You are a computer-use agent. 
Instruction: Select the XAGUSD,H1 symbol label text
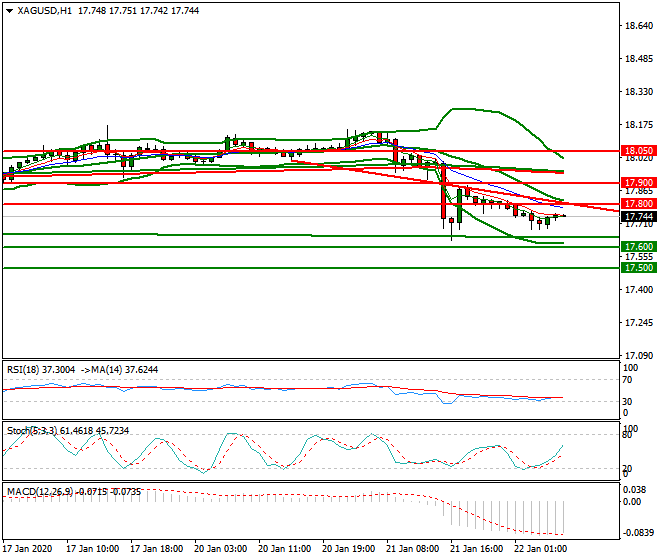[45, 11]
